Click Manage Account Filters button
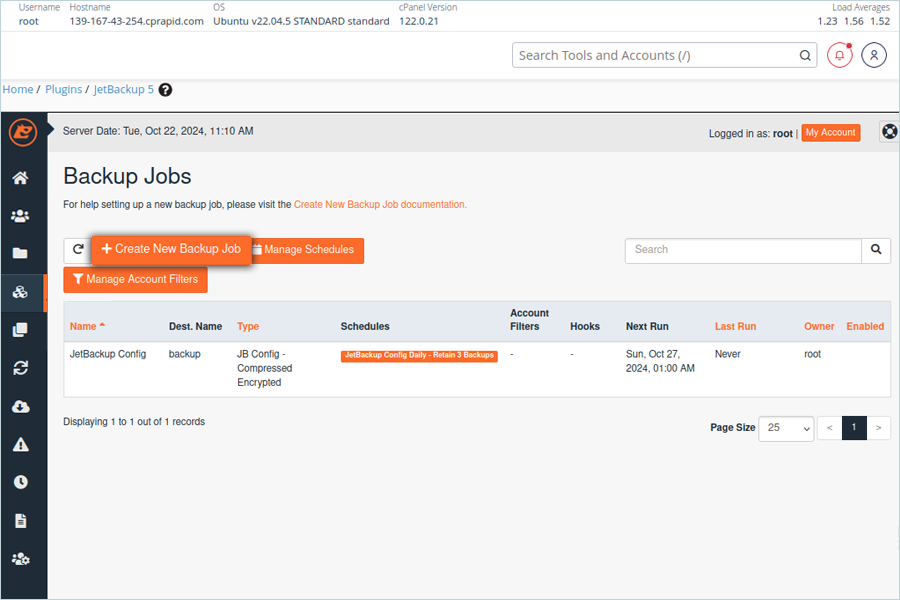This screenshot has height=600, width=900. pos(135,280)
